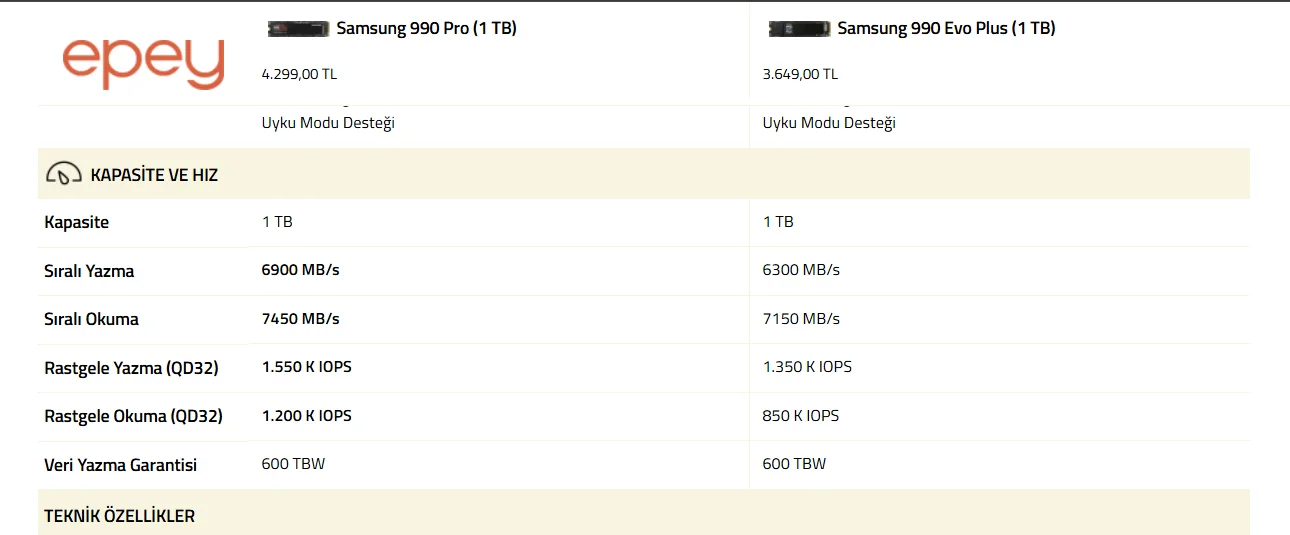Click the 990 Pro's 7450 MB/s read value

[301, 319]
